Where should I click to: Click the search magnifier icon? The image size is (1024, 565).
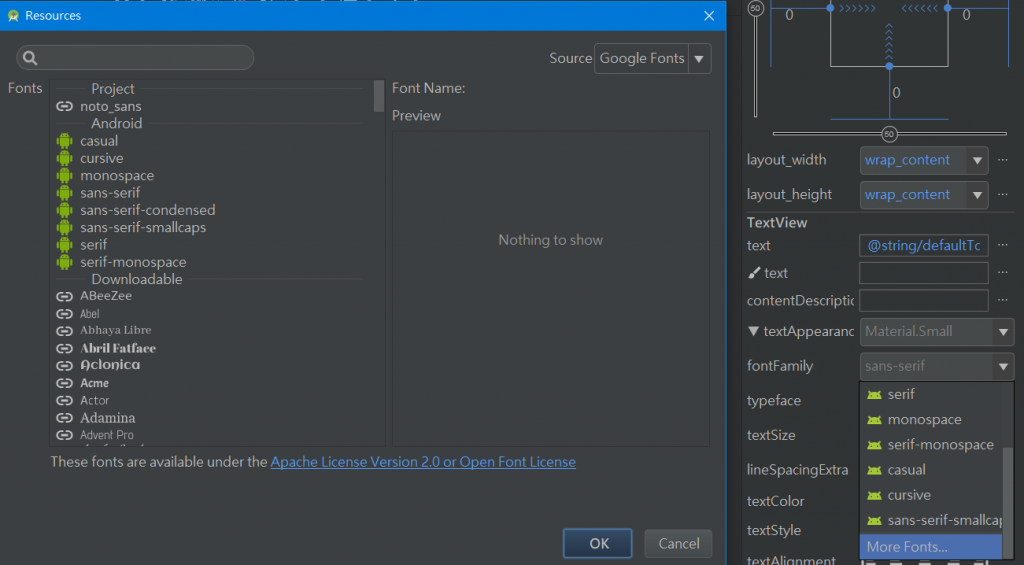[x=30, y=58]
